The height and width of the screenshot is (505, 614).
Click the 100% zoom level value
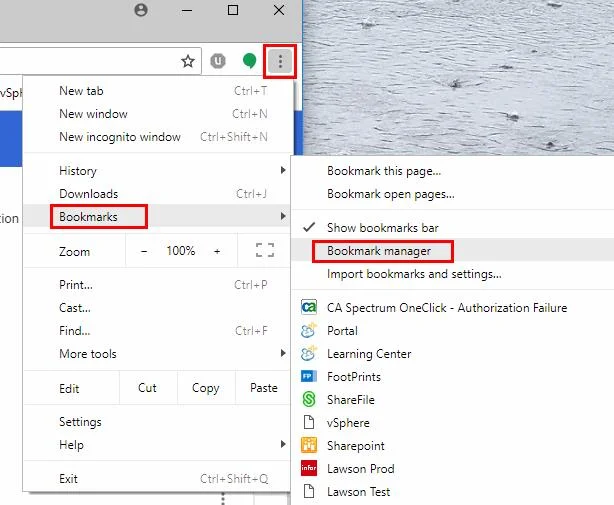tap(181, 251)
